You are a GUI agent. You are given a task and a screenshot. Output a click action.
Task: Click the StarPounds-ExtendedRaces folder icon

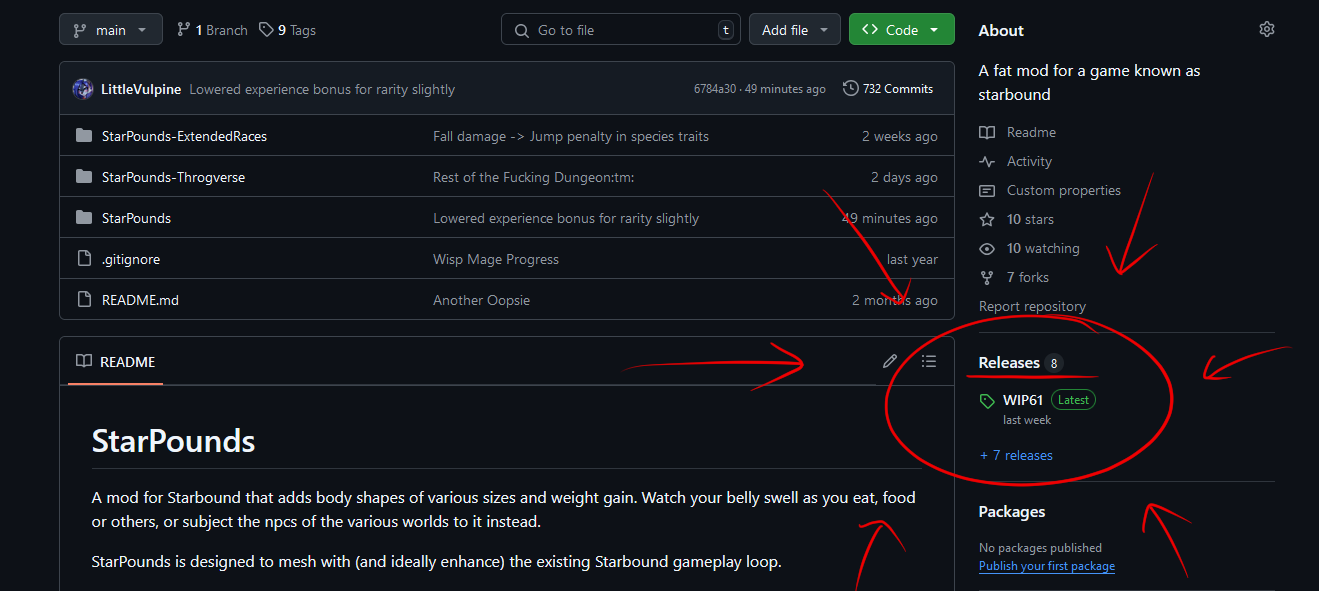tap(84, 136)
